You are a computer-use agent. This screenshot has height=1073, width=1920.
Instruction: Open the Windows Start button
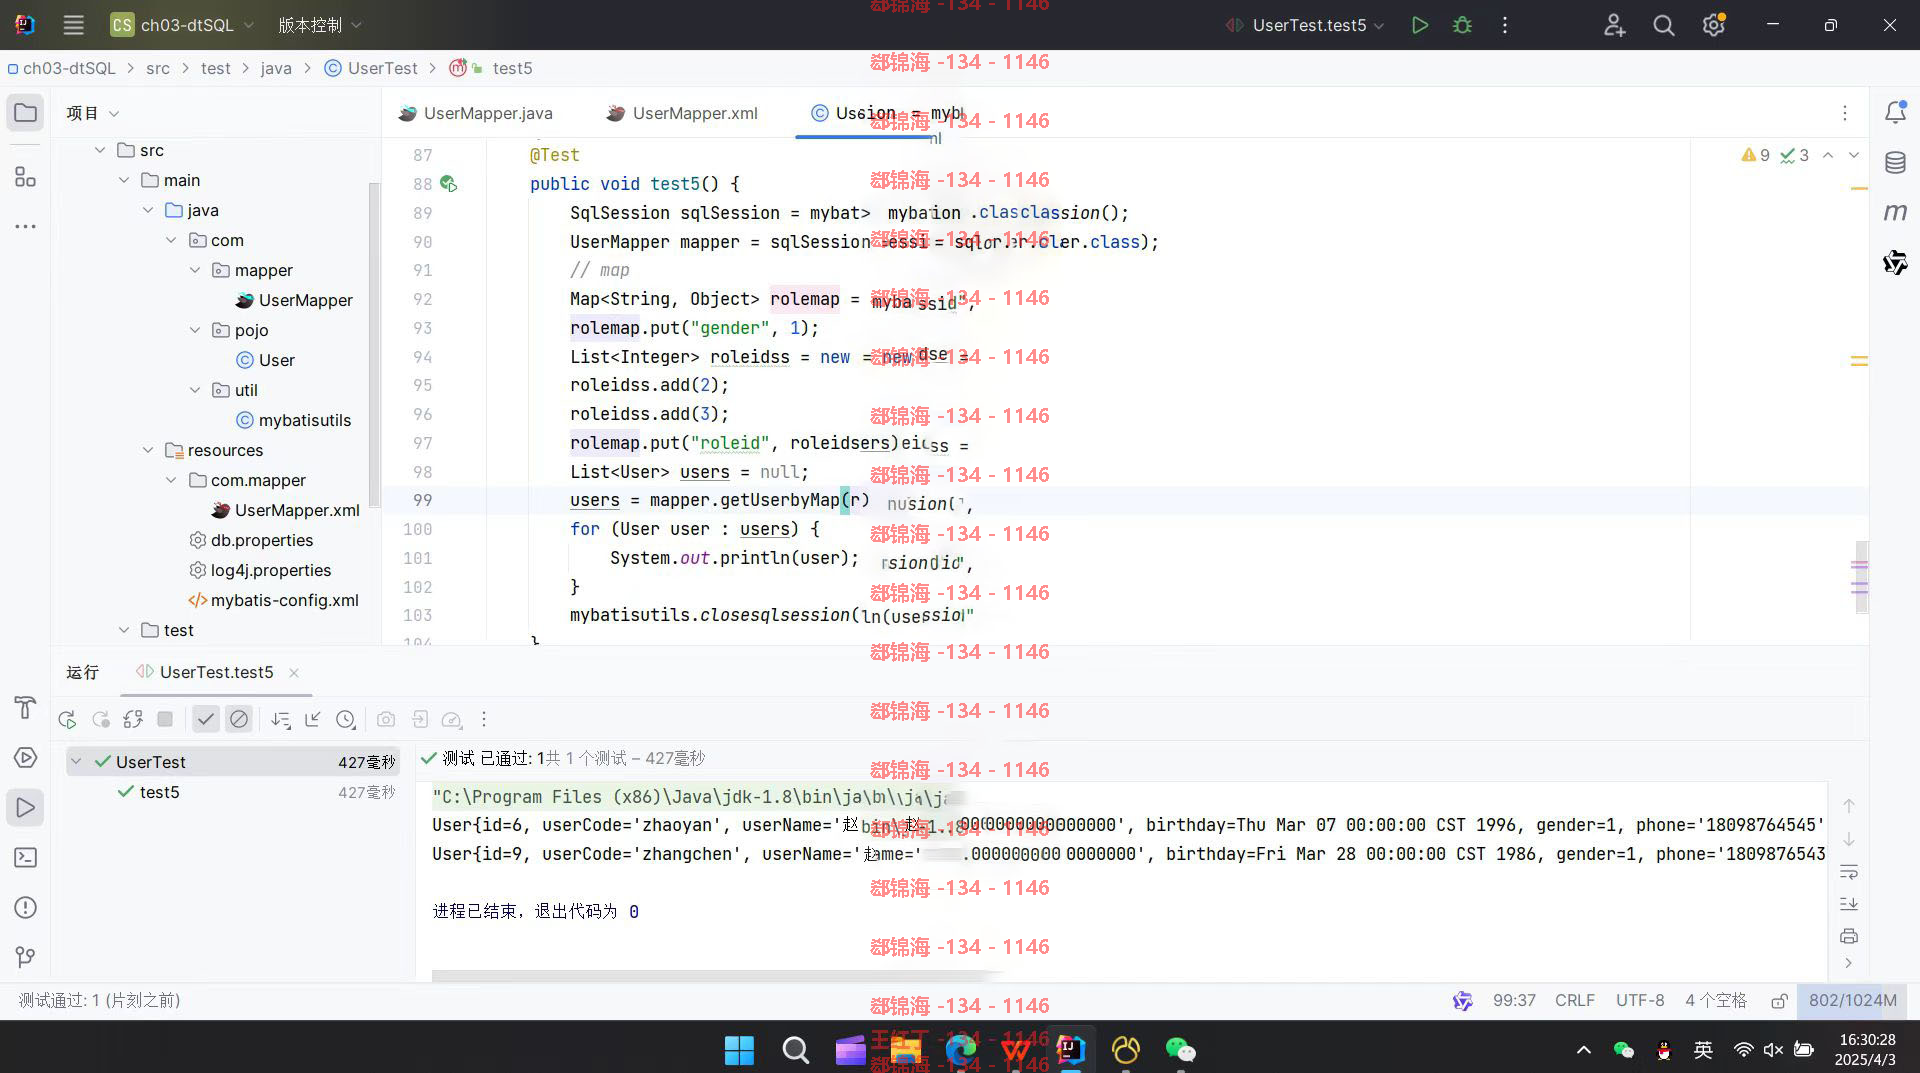pos(739,1050)
